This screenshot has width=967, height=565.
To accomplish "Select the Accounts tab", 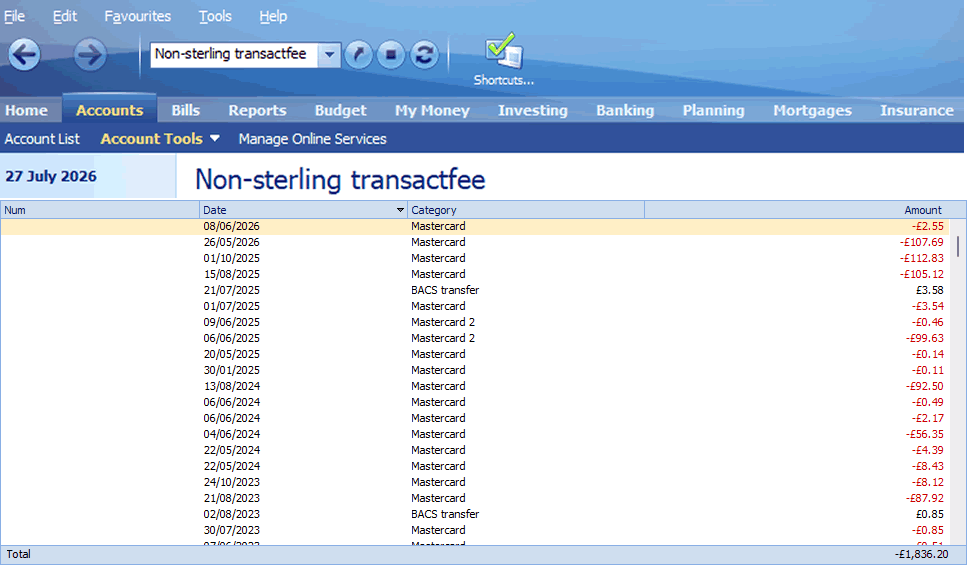I will point(110,110).
